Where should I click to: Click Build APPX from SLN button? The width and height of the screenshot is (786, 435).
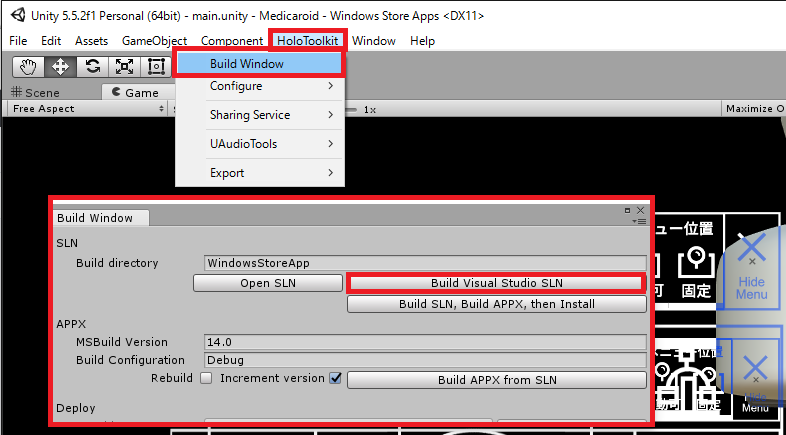click(497, 380)
